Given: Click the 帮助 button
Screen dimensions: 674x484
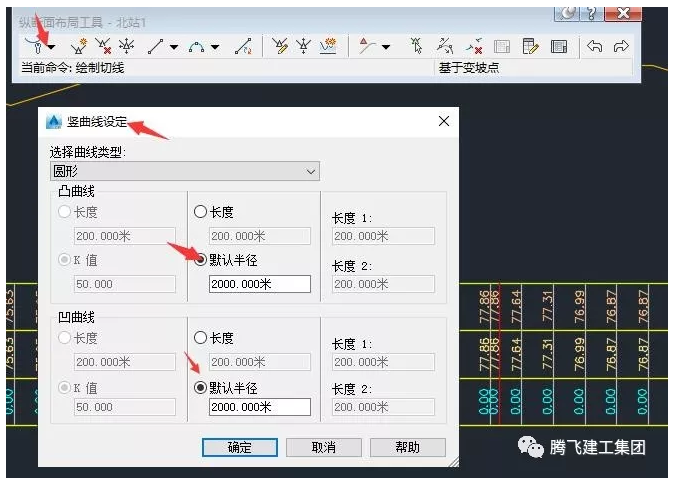Looking at the screenshot, I should (407, 447).
